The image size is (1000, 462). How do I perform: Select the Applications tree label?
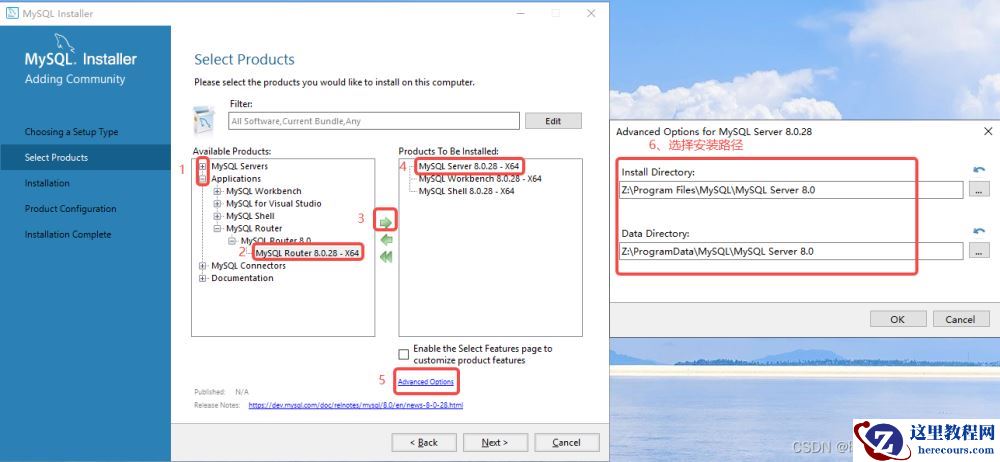(236, 179)
